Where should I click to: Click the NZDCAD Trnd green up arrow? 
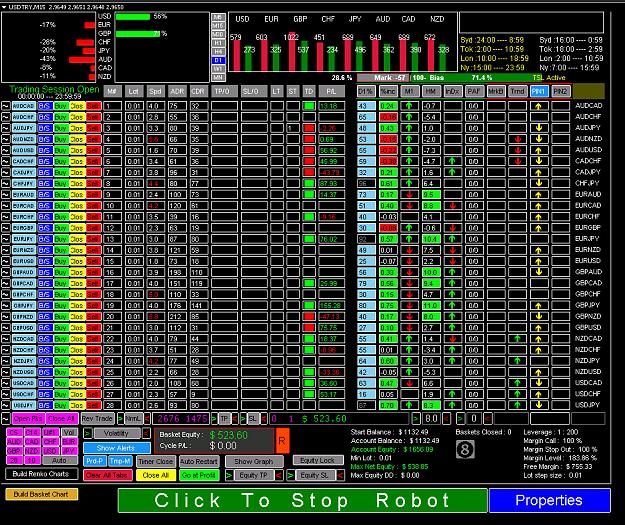click(517, 339)
